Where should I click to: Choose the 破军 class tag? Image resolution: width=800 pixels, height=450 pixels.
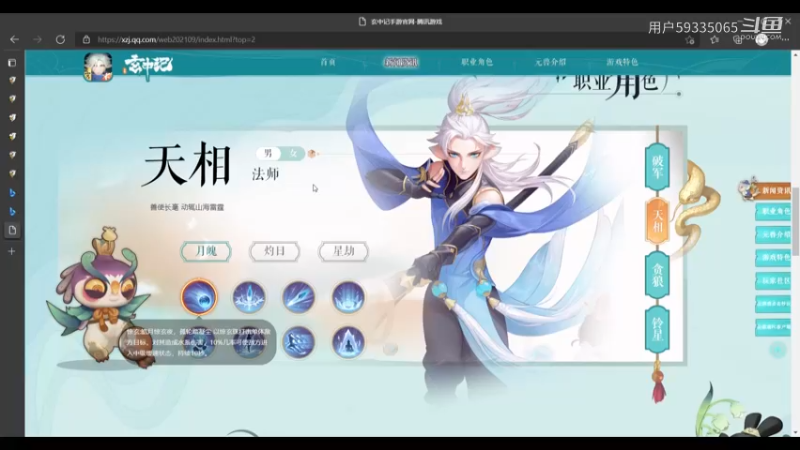[x=657, y=167]
